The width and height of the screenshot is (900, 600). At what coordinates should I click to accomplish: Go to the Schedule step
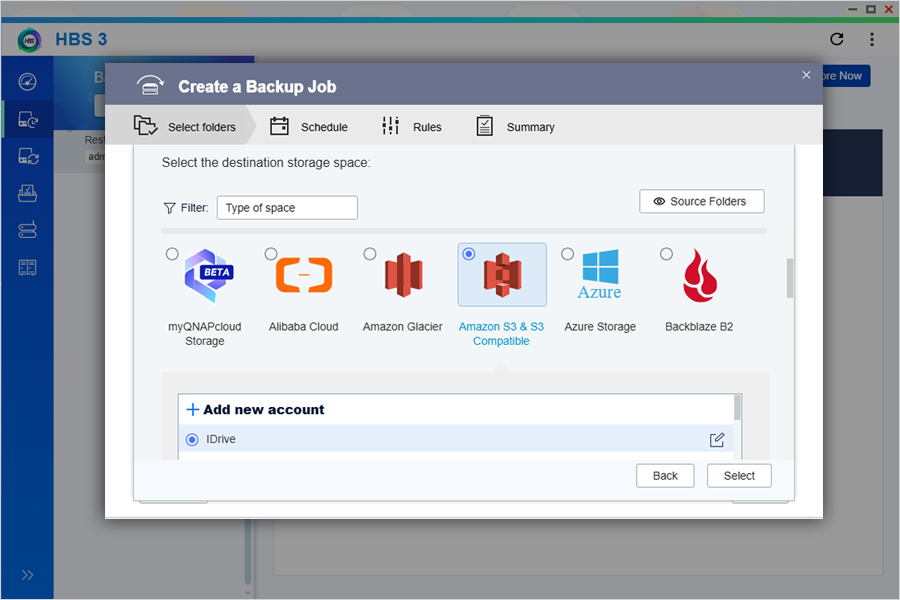309,126
